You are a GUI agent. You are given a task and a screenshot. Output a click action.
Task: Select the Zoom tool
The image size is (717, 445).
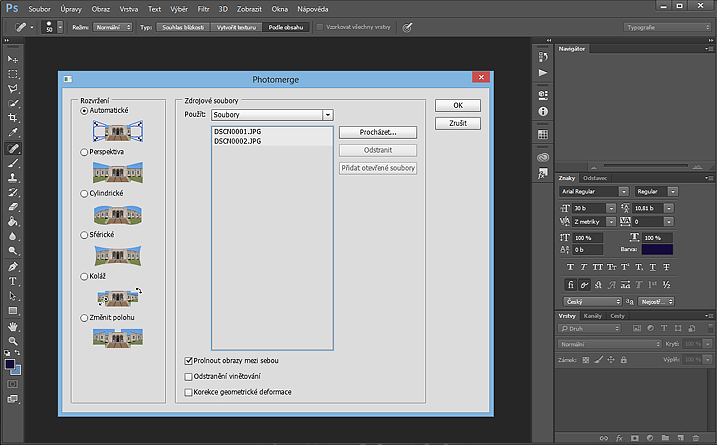click(x=13, y=341)
